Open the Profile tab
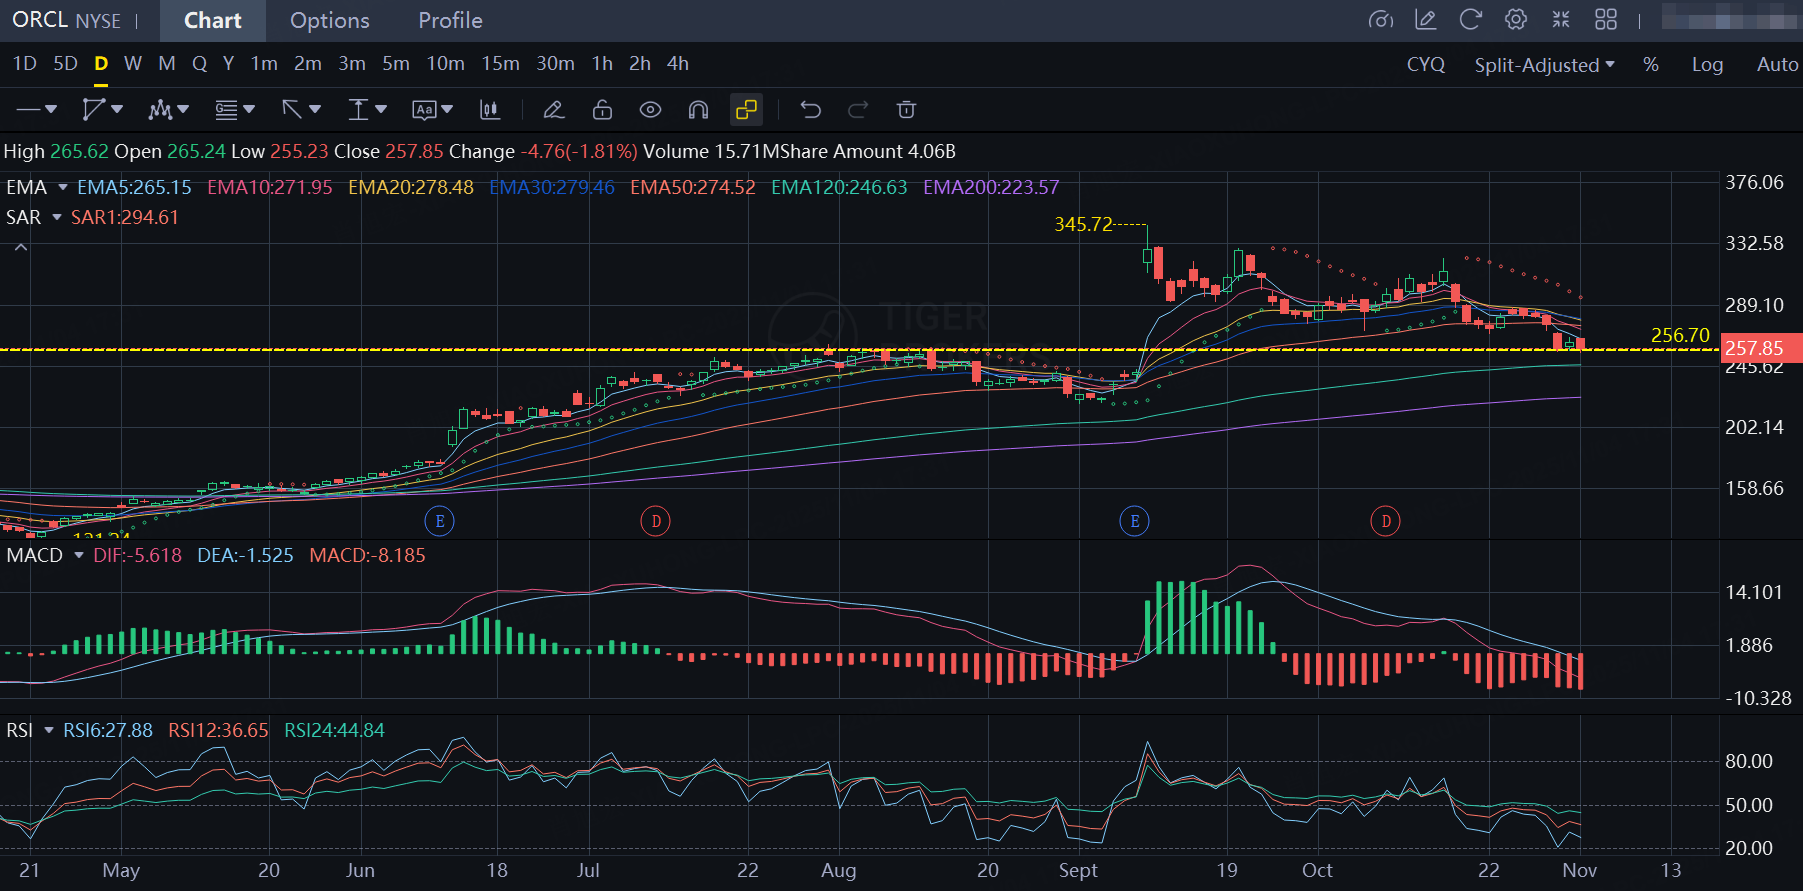 [450, 21]
